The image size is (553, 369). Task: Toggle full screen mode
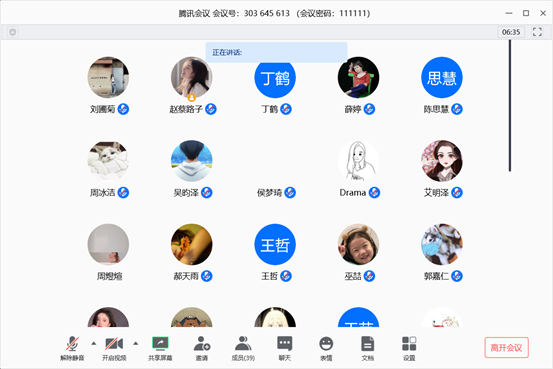point(537,32)
